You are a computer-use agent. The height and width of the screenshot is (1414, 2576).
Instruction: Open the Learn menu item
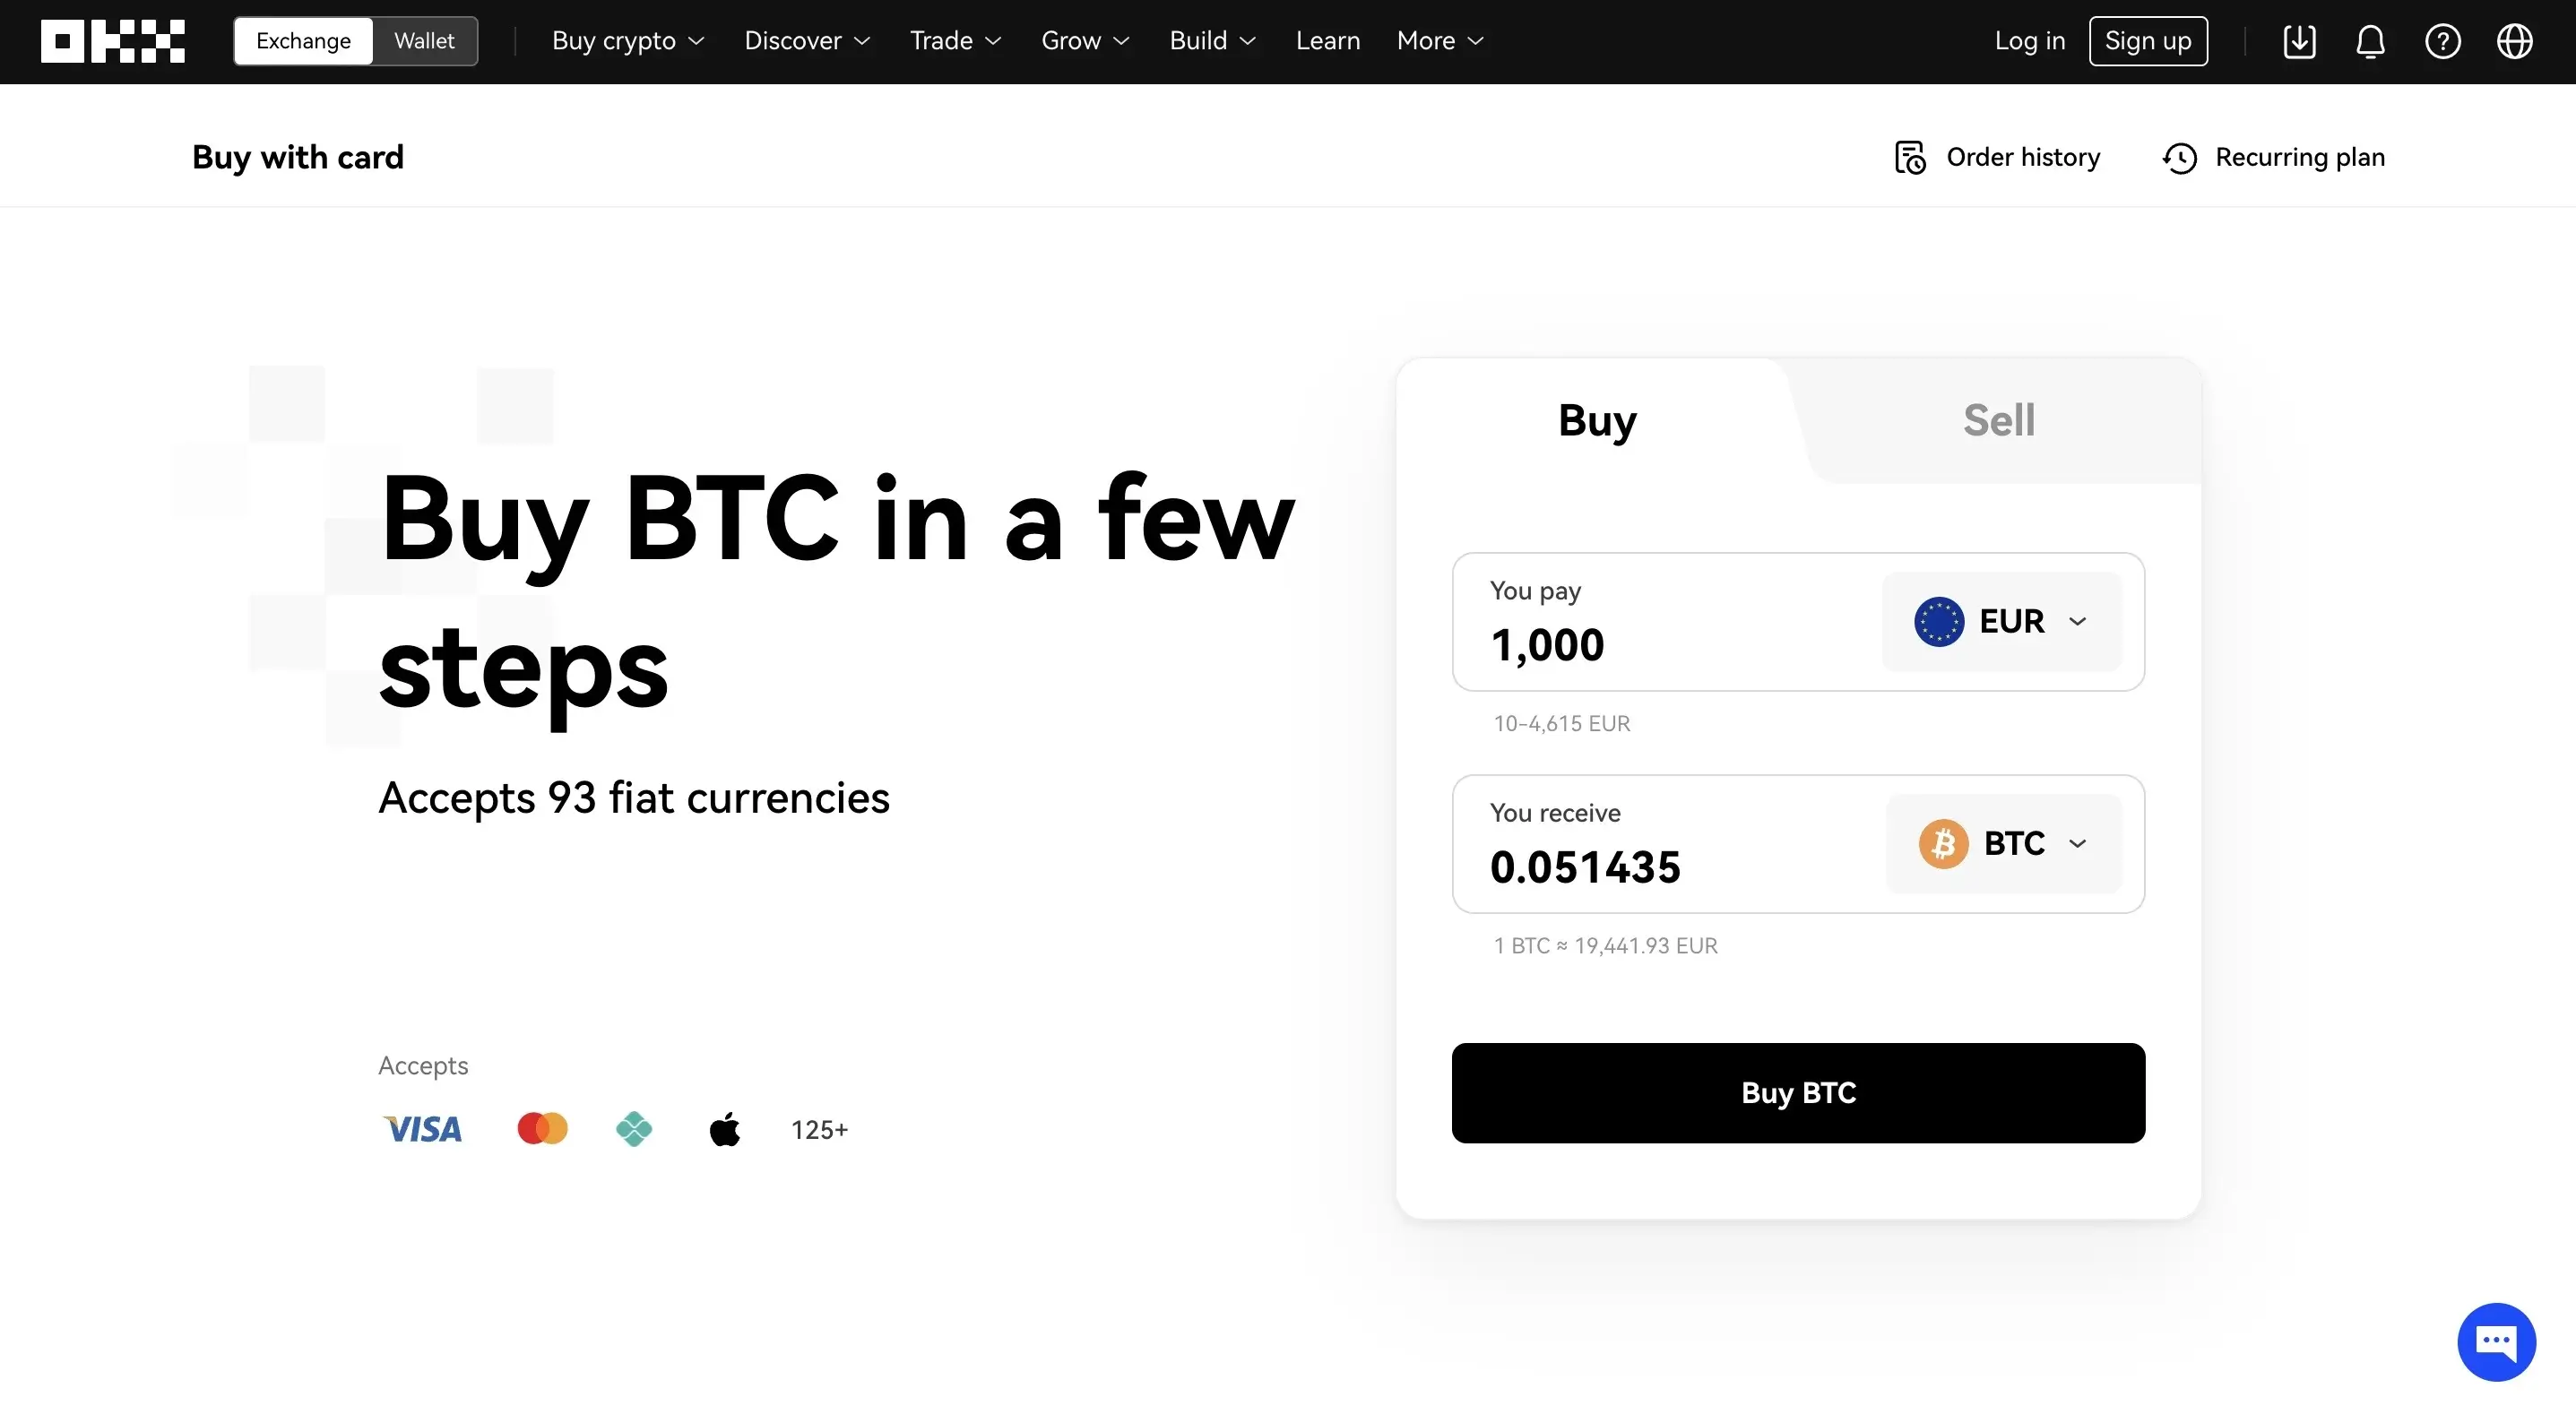[1327, 41]
